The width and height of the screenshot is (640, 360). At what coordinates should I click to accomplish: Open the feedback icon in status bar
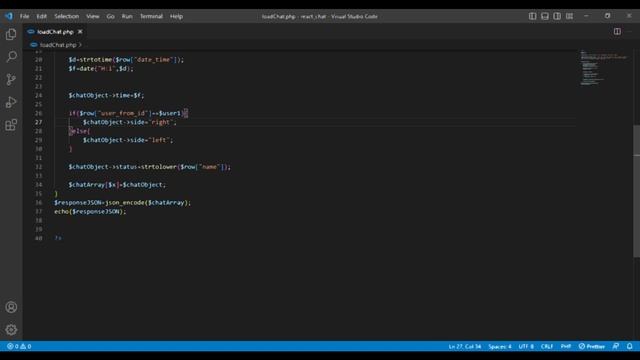coord(616,346)
